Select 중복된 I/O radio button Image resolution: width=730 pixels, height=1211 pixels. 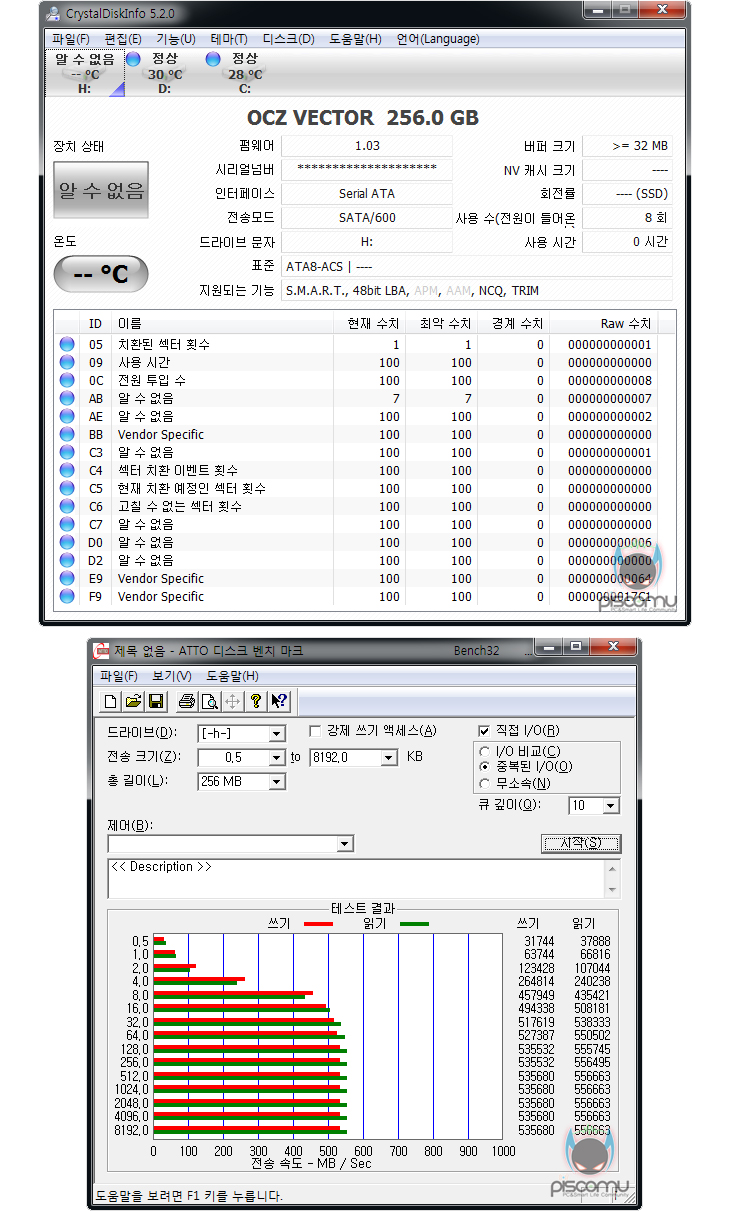click(x=486, y=766)
